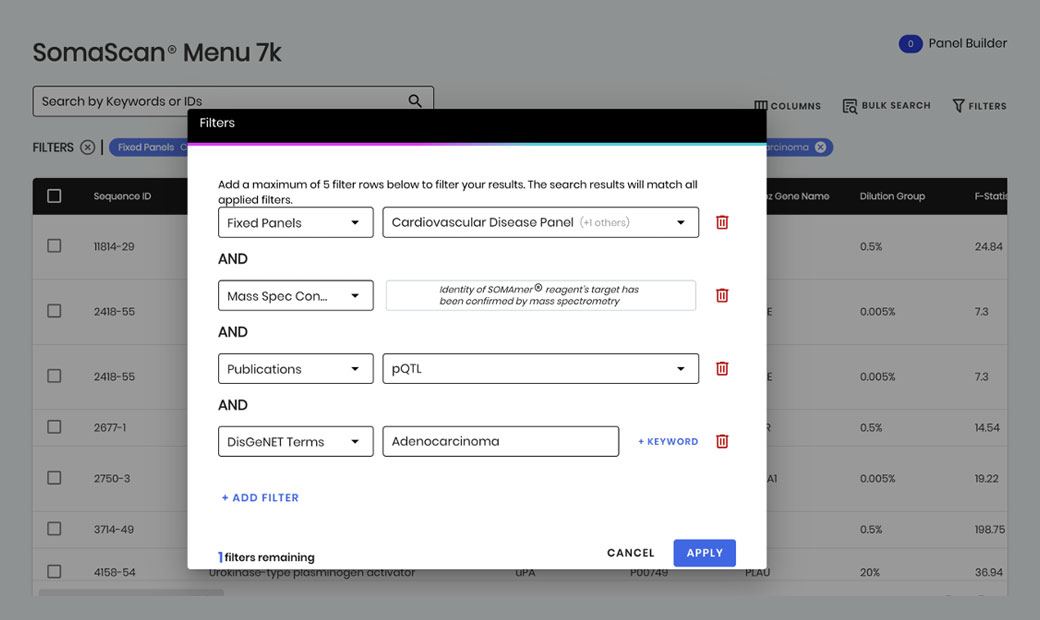The image size is (1040, 620).
Task: Add another filter row
Action: (x=260, y=497)
